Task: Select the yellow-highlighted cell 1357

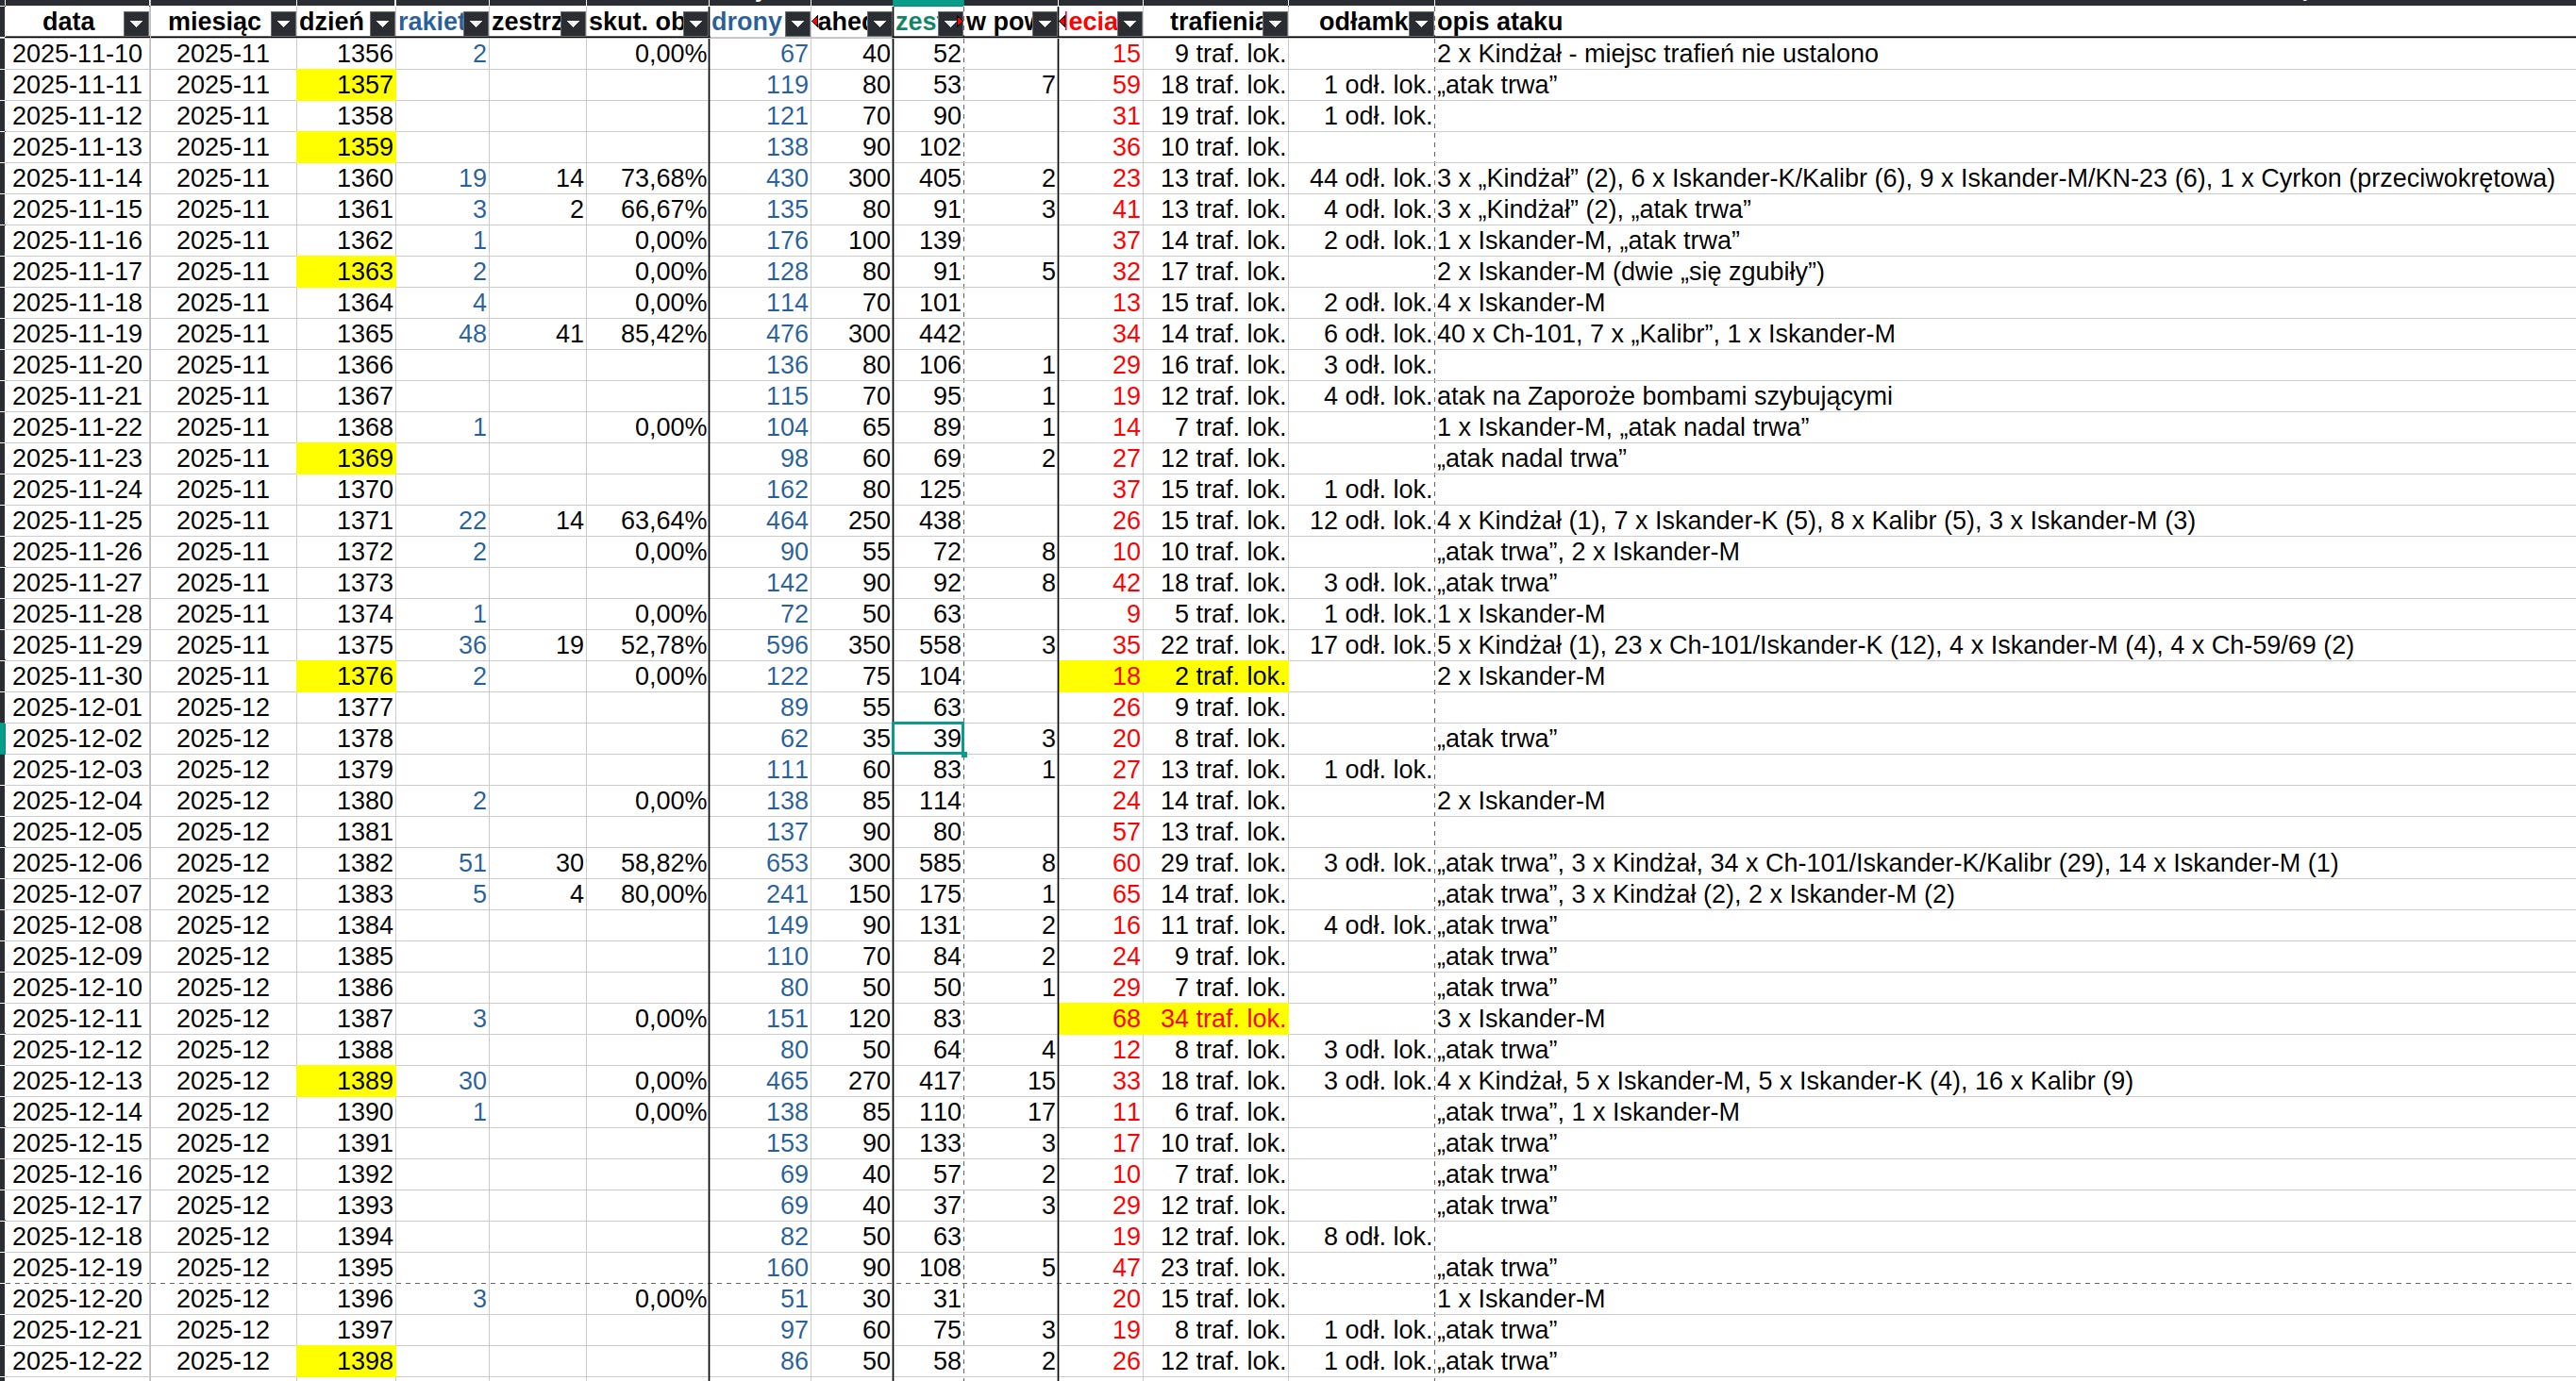Action: (346, 85)
